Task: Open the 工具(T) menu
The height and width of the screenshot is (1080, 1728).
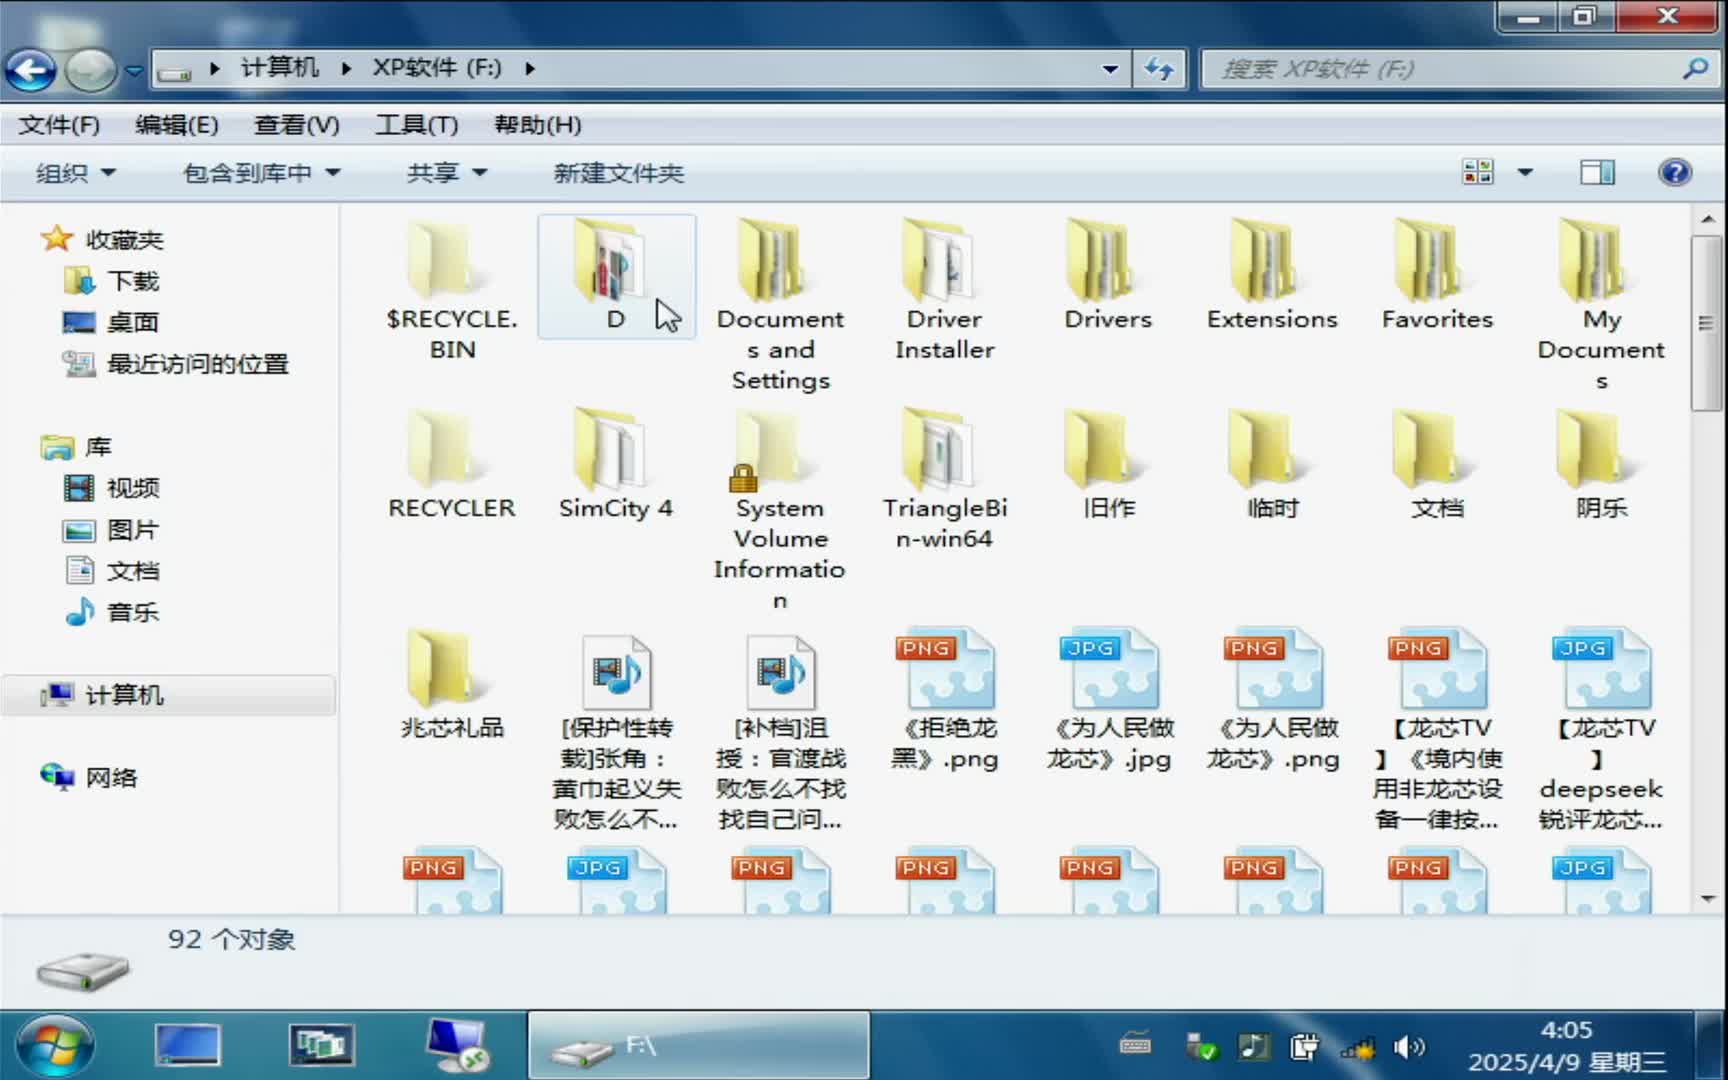Action: [x=416, y=125]
